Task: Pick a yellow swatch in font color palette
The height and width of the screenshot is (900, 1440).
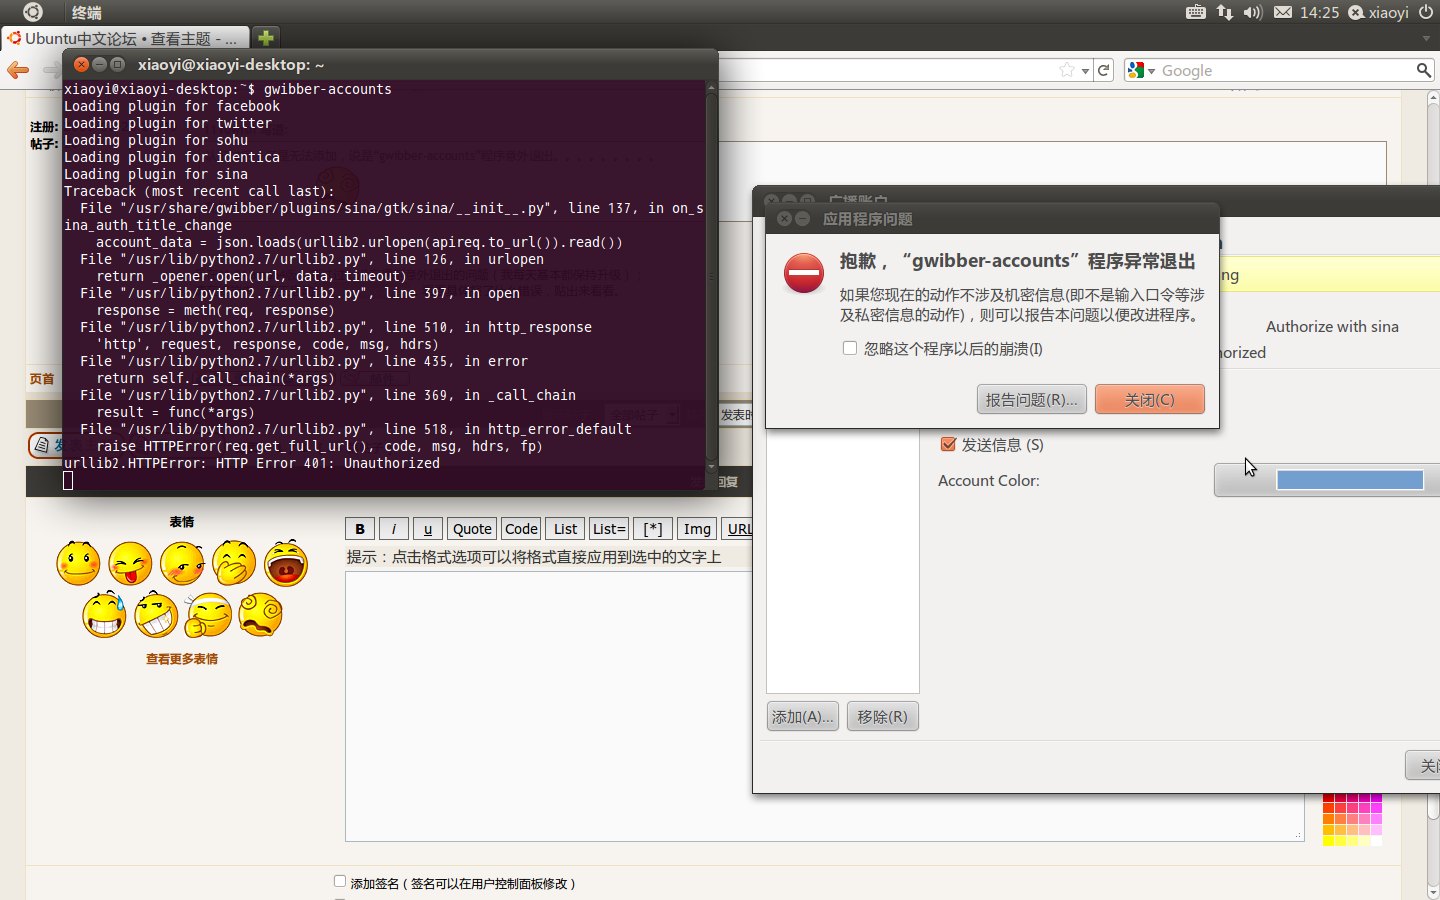Action: pyautogui.click(x=1329, y=839)
